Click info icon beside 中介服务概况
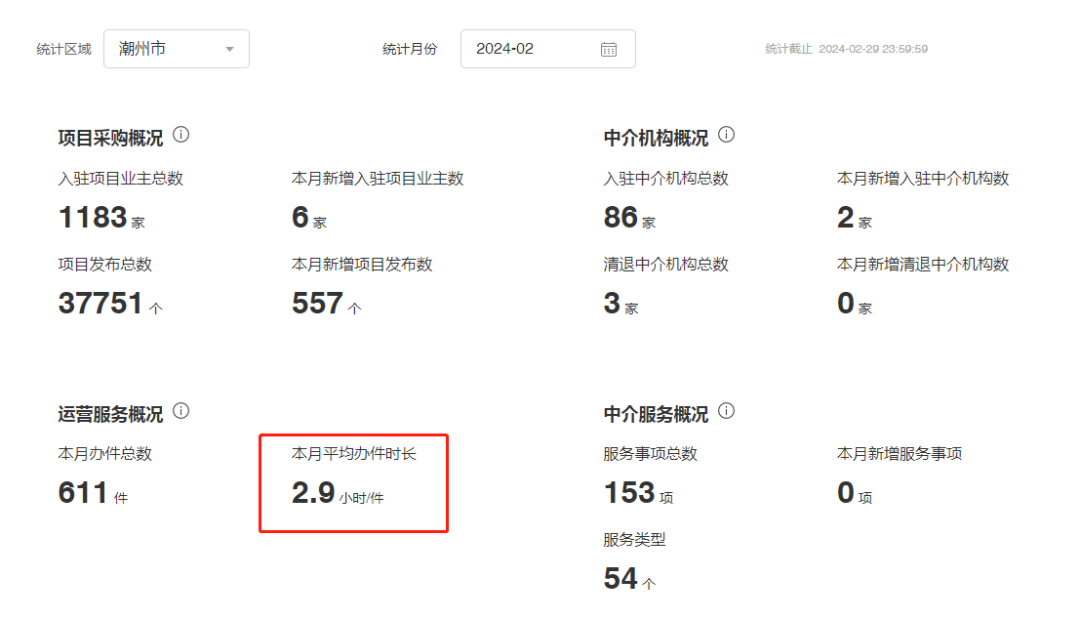The height and width of the screenshot is (620, 1080). 726,411
